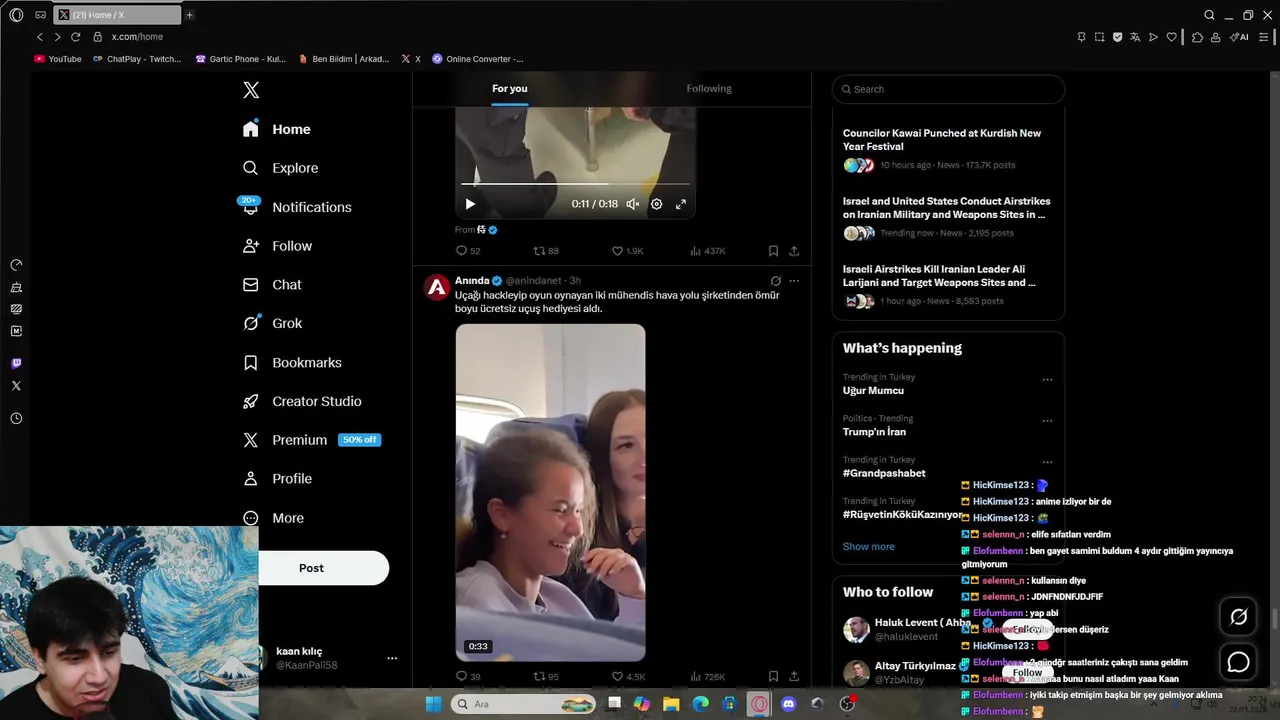Image resolution: width=1280 pixels, height=720 pixels.
Task: Open the #Grandpashabet trending hashtag
Action: click(x=884, y=473)
